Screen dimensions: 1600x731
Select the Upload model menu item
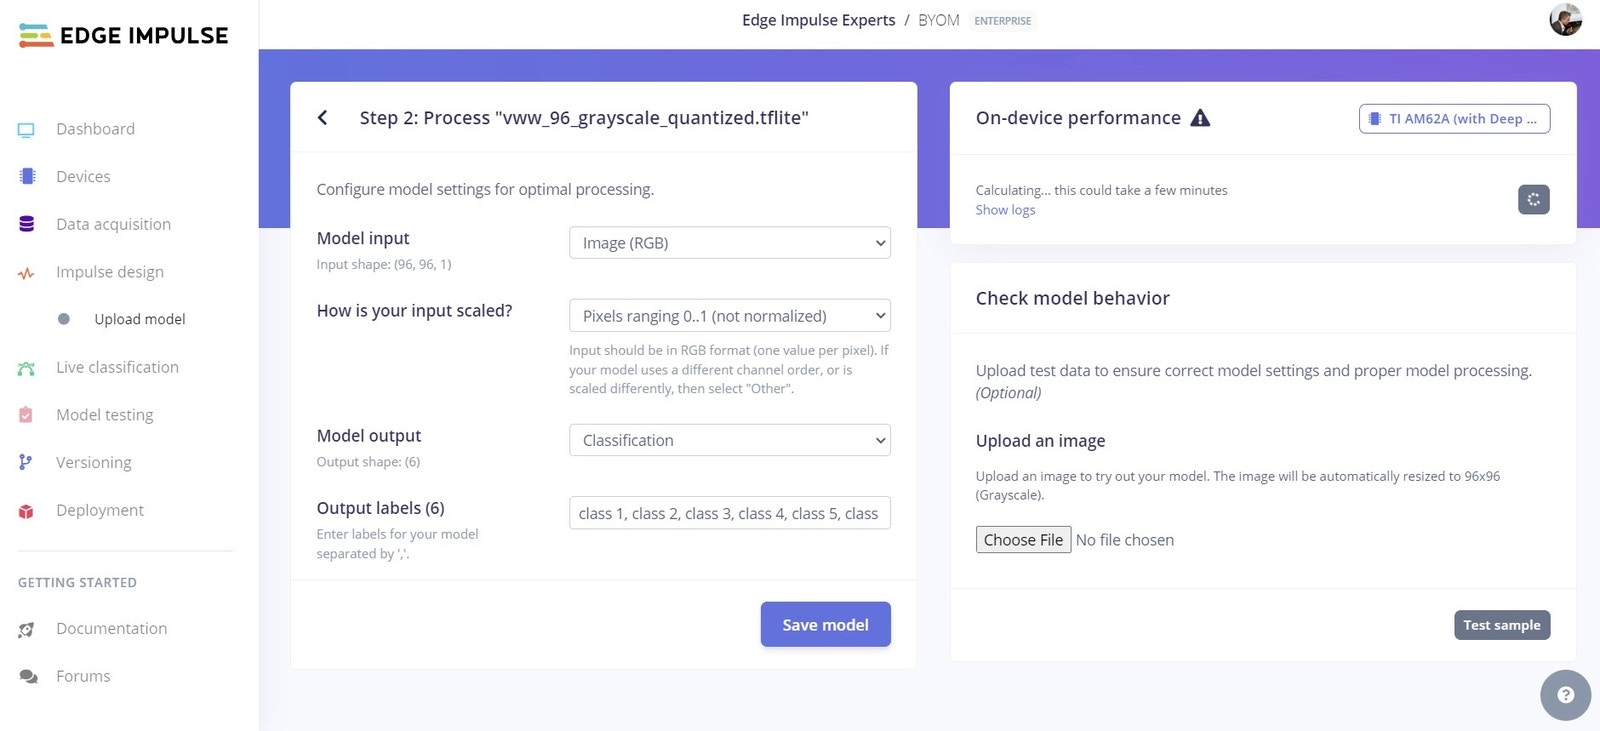point(140,319)
